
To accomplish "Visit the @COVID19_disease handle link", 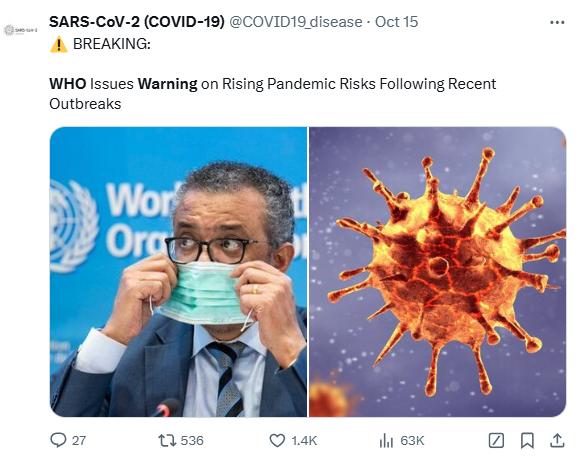I will click(x=296, y=22).
